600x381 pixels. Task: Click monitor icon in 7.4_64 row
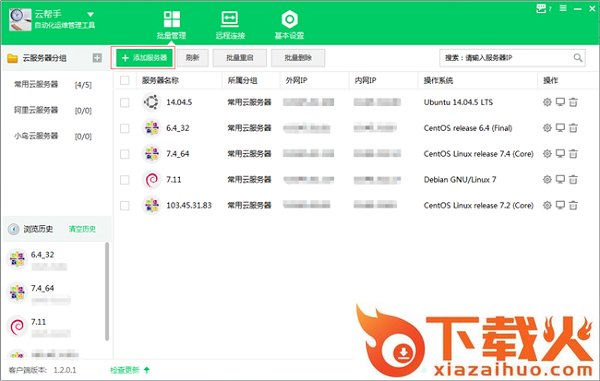pyautogui.click(x=560, y=154)
